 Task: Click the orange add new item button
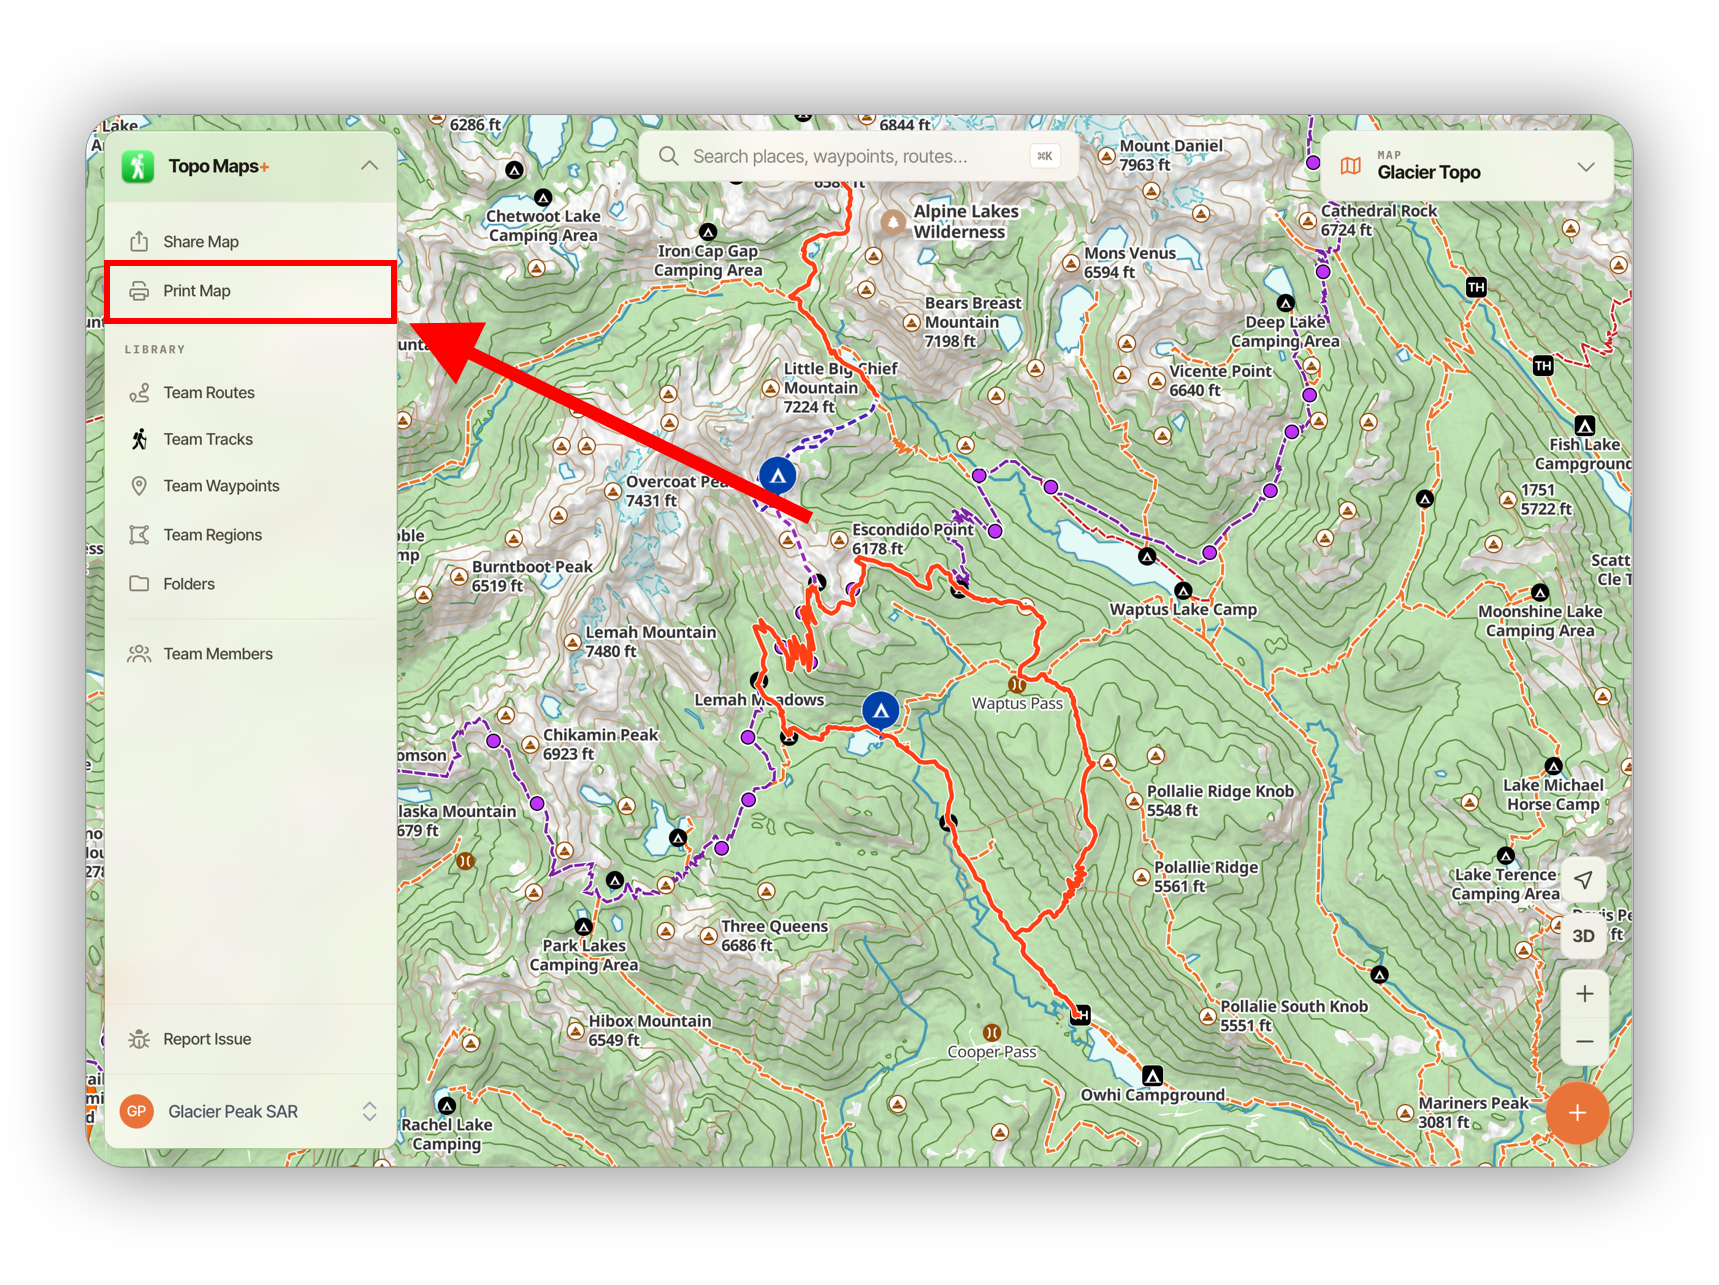click(x=1577, y=1113)
